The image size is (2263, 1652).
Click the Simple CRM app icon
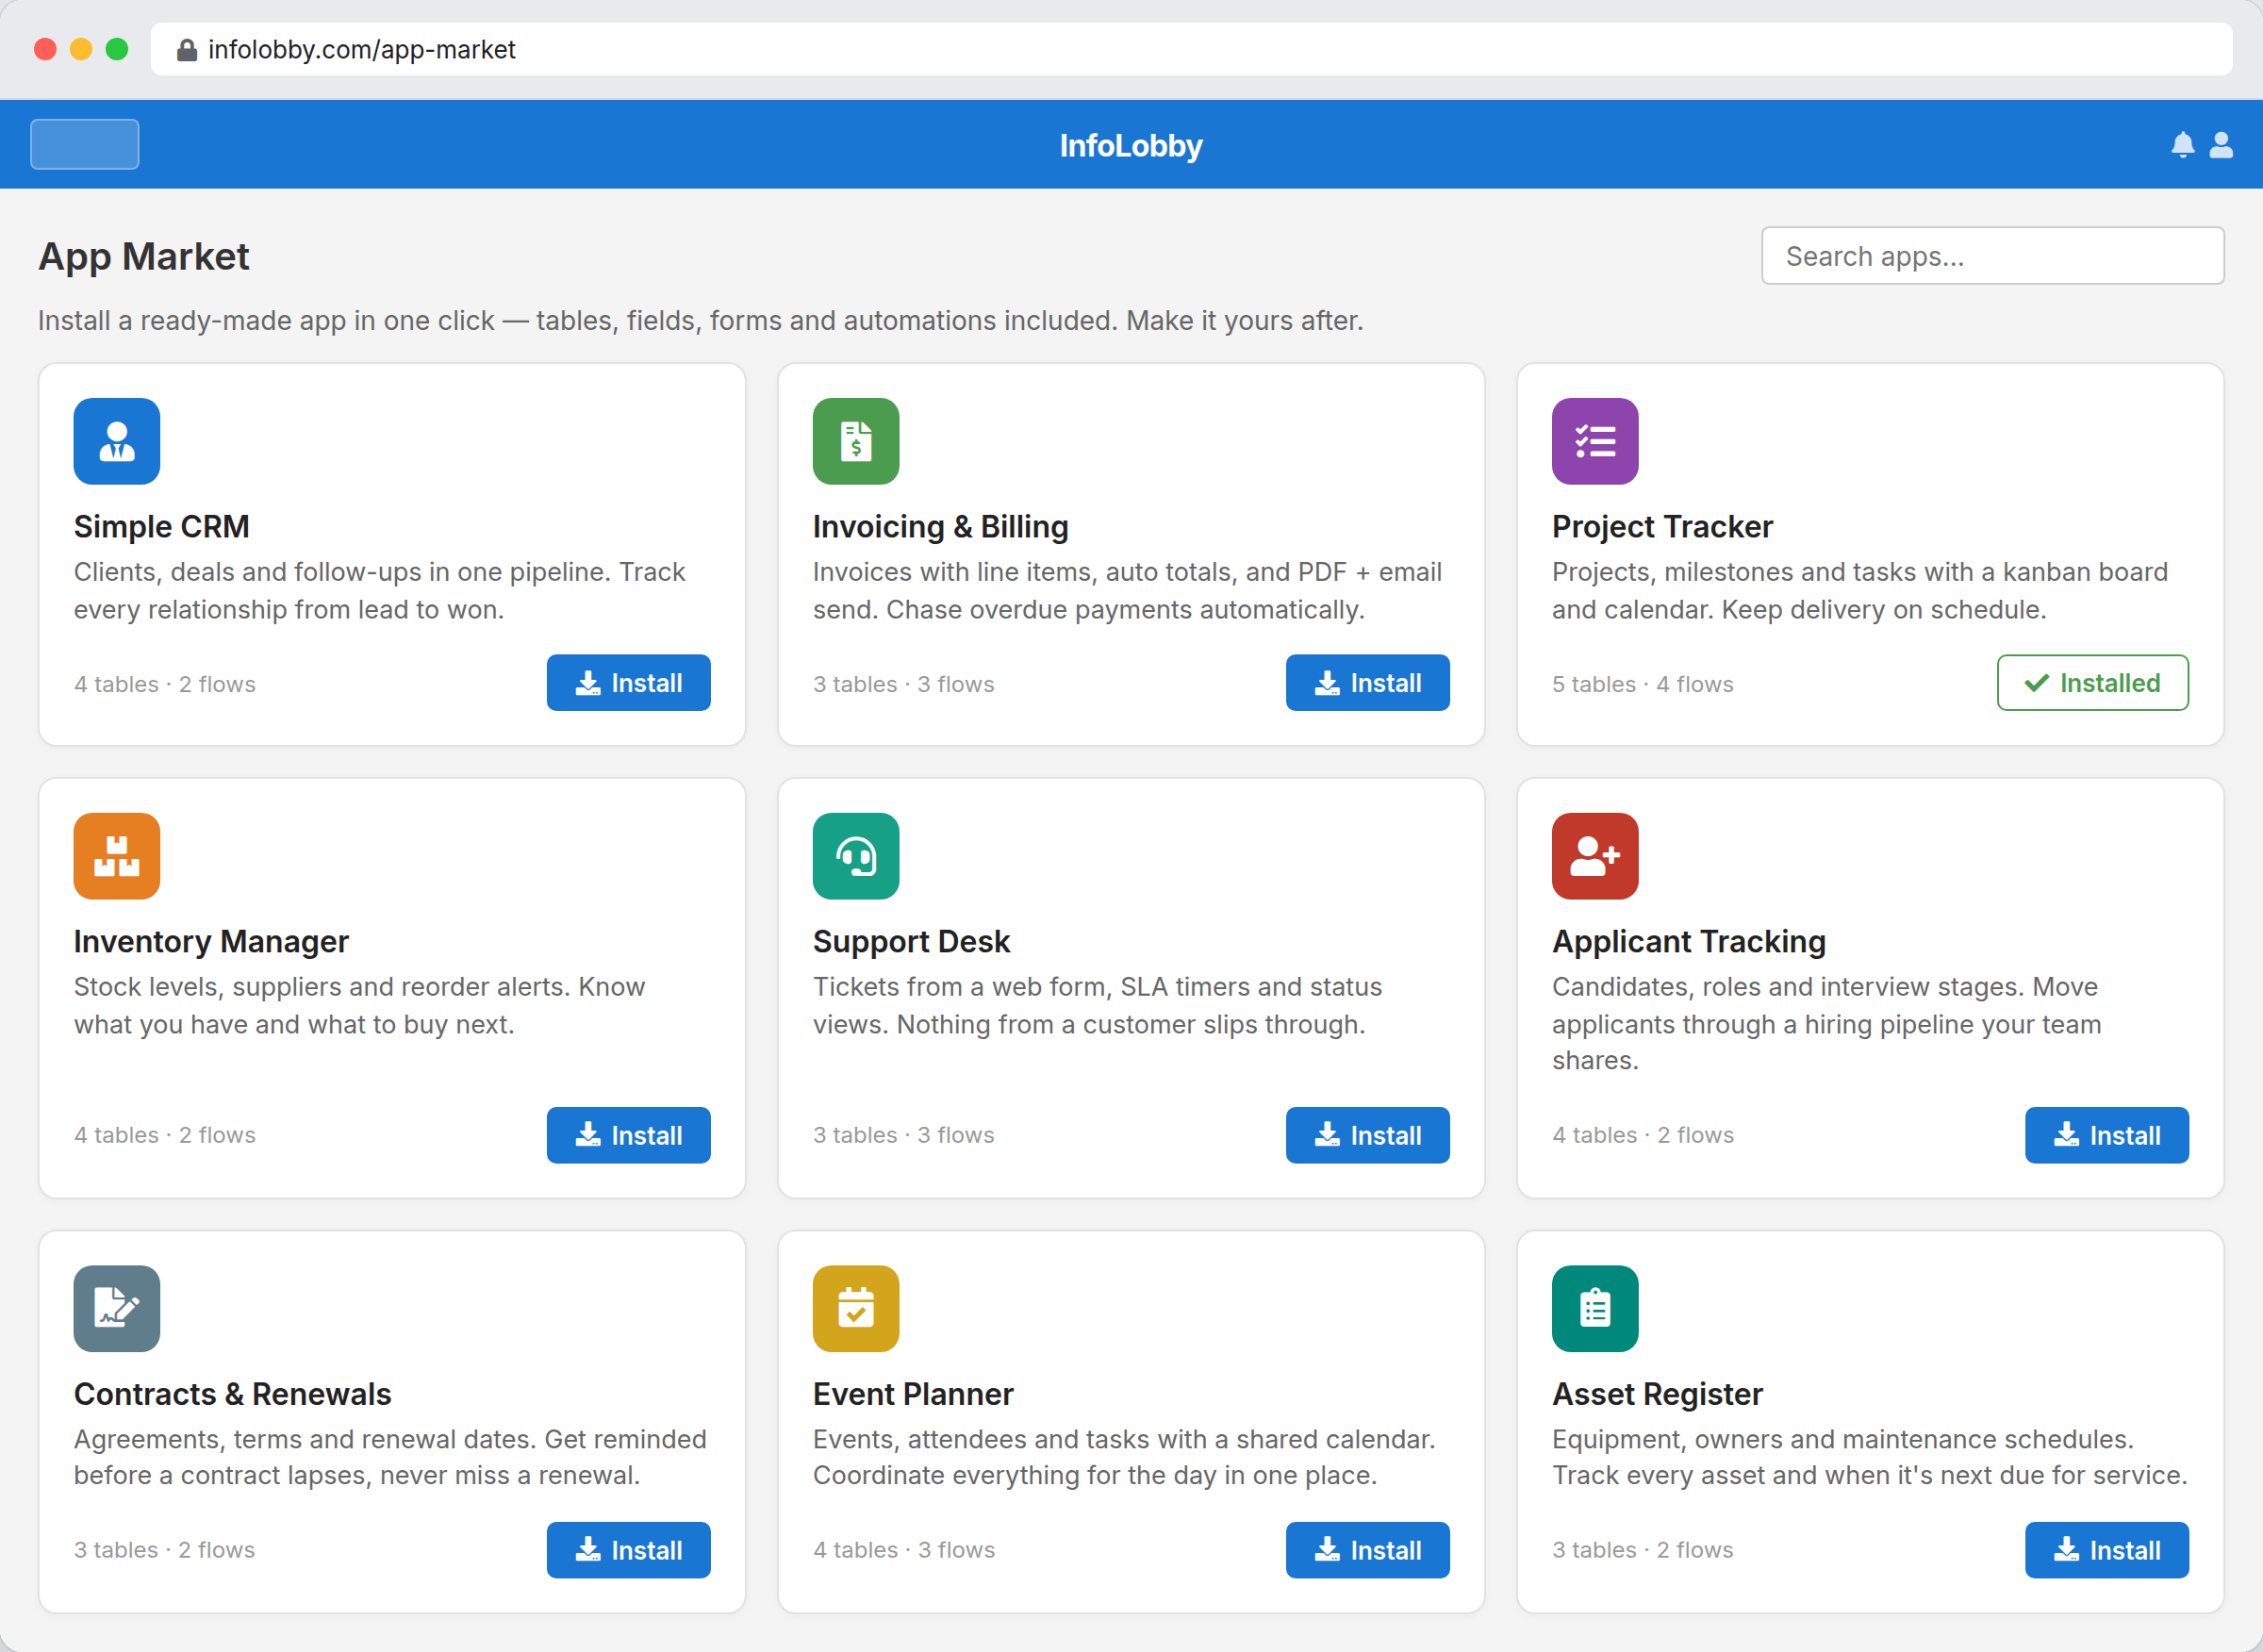click(x=117, y=441)
